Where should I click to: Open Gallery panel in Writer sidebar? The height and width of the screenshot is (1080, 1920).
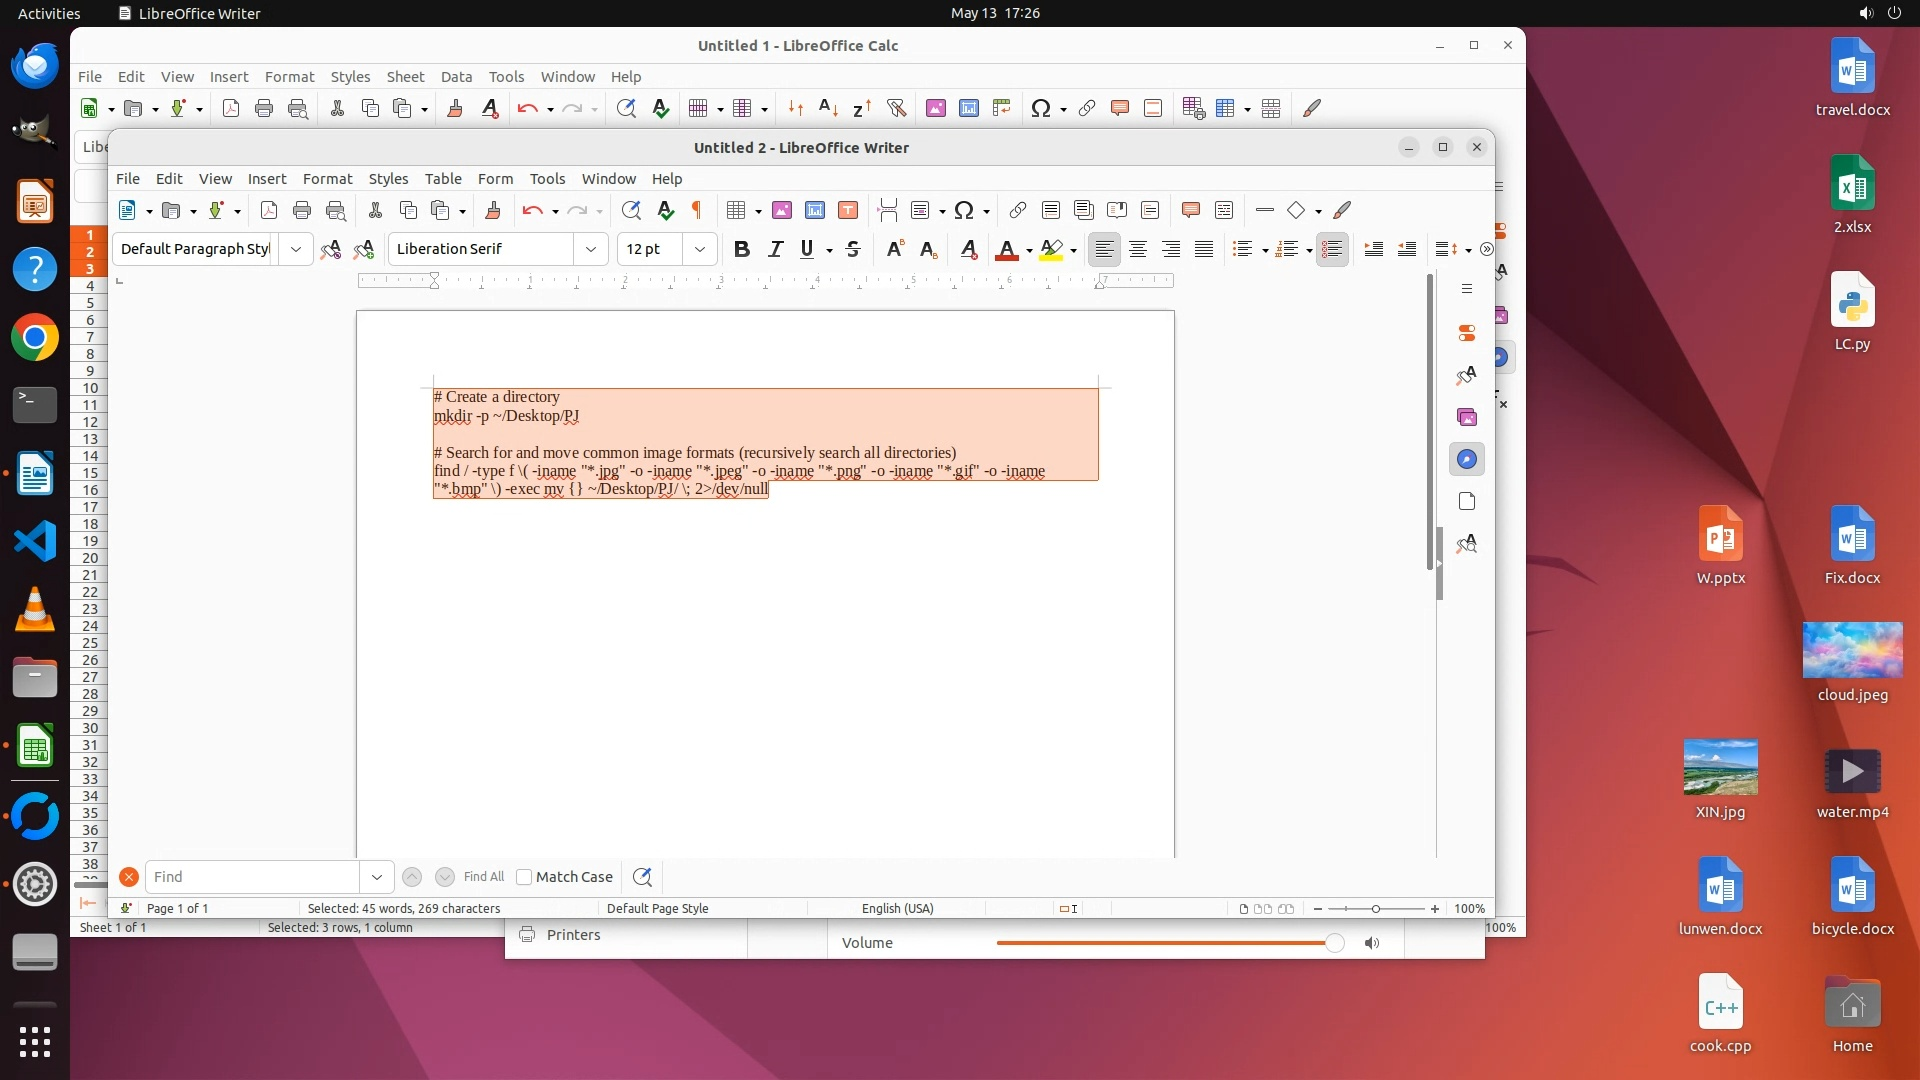[1467, 417]
